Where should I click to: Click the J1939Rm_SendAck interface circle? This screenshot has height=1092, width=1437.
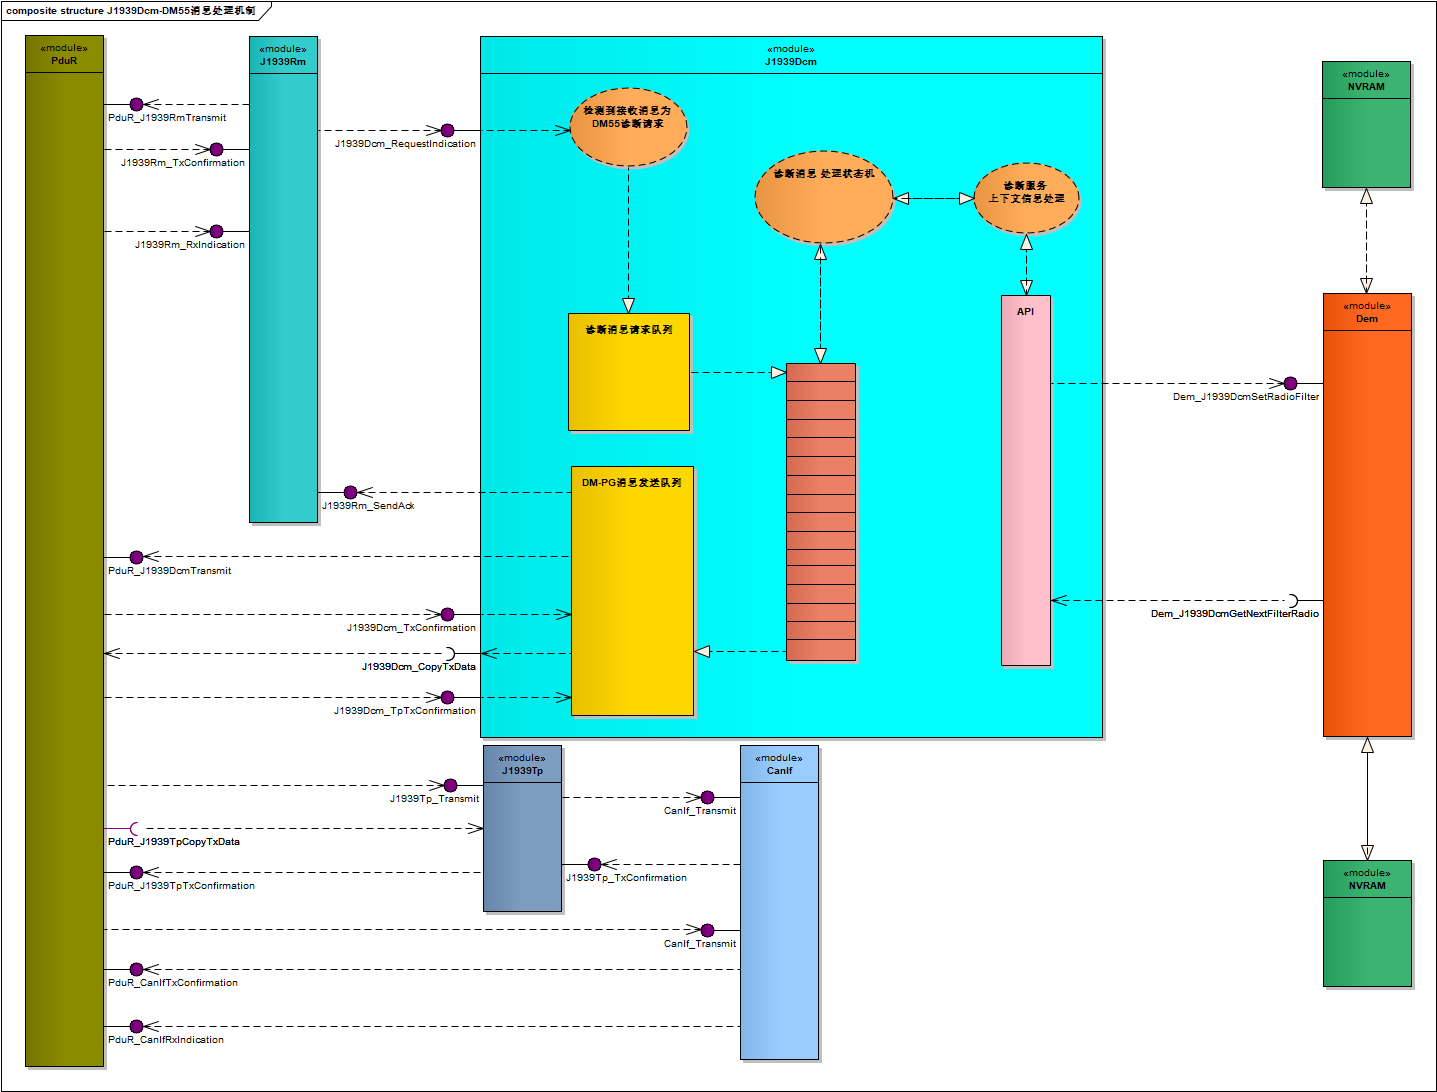pos(350,492)
